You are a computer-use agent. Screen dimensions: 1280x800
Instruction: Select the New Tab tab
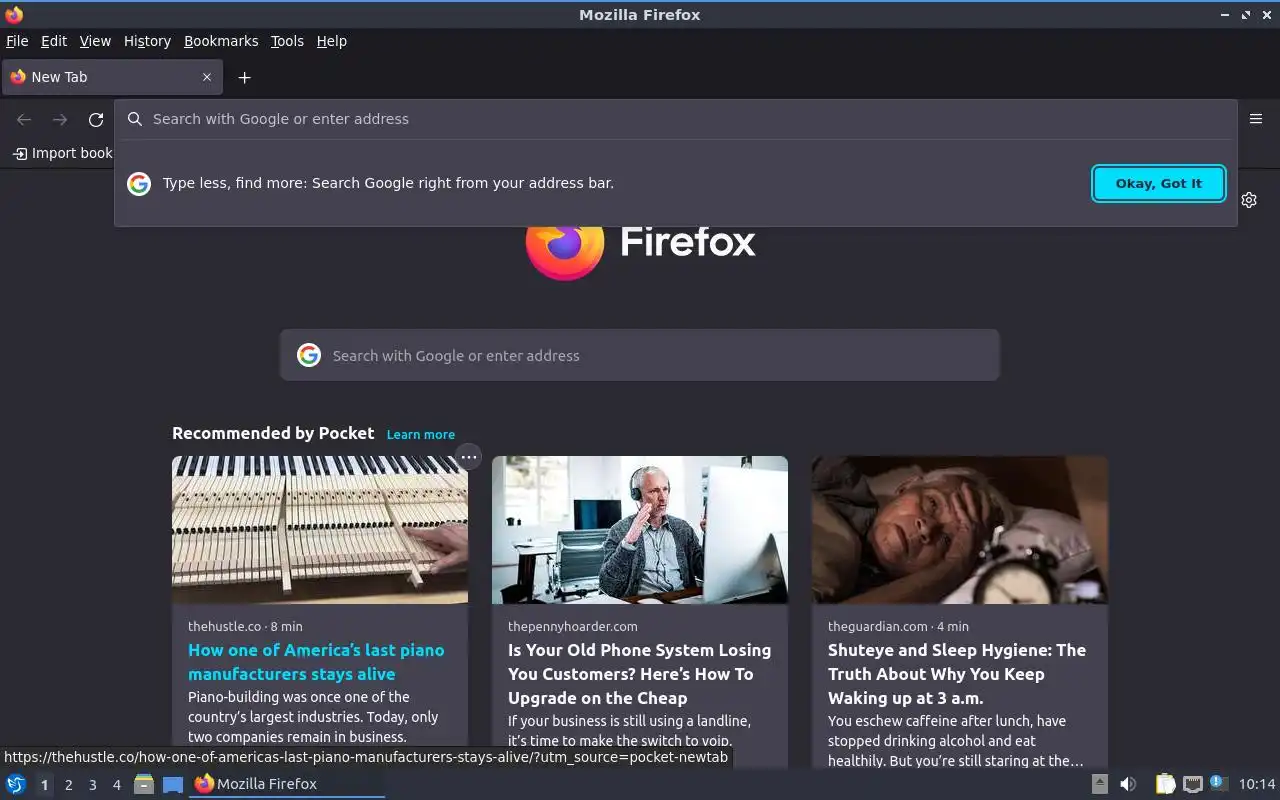point(111,77)
